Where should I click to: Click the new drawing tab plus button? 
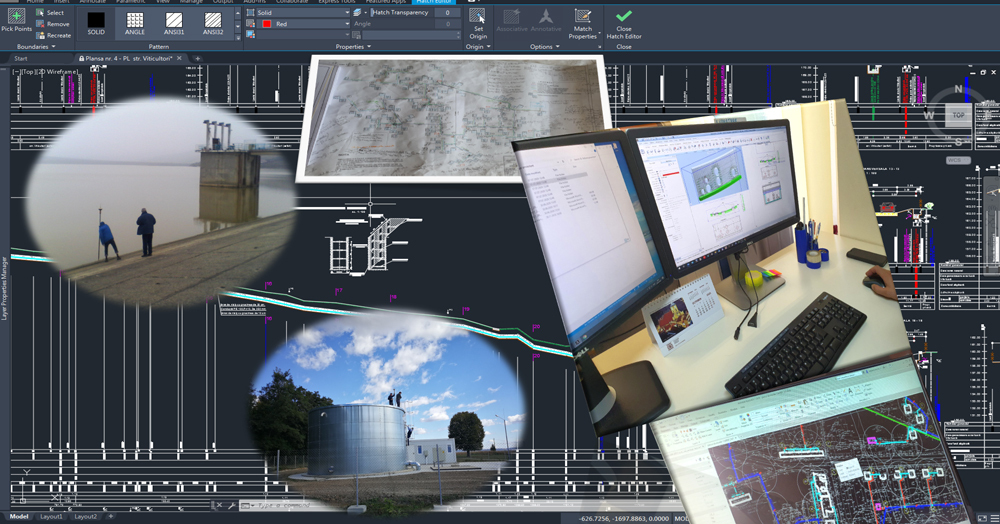pyautogui.click(x=198, y=59)
